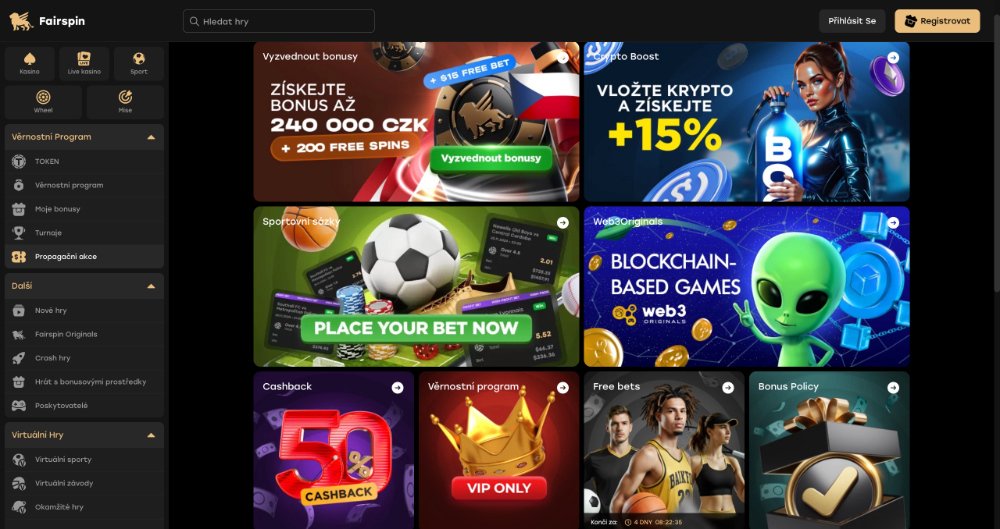Open Crash hry sidebar item
The image size is (1000, 529).
pos(84,358)
